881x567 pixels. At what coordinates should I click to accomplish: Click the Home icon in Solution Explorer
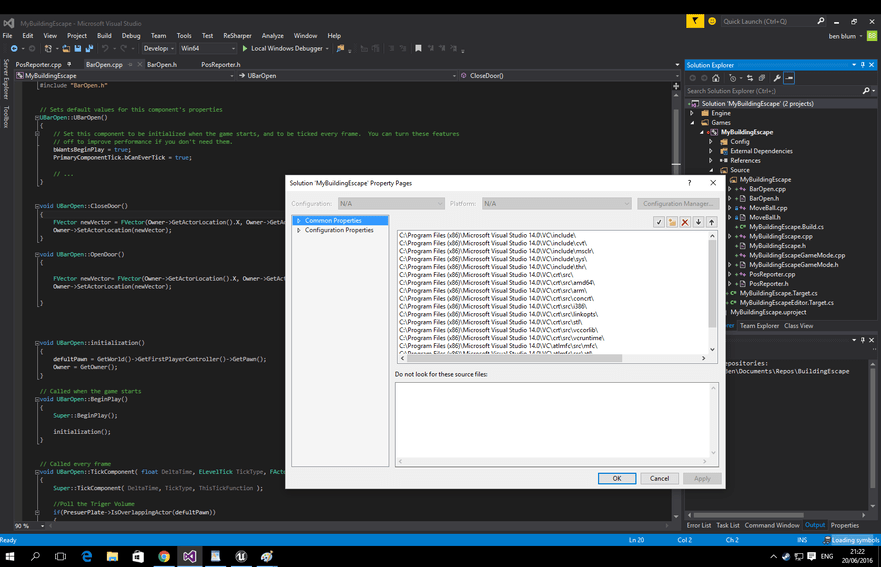[716, 78]
